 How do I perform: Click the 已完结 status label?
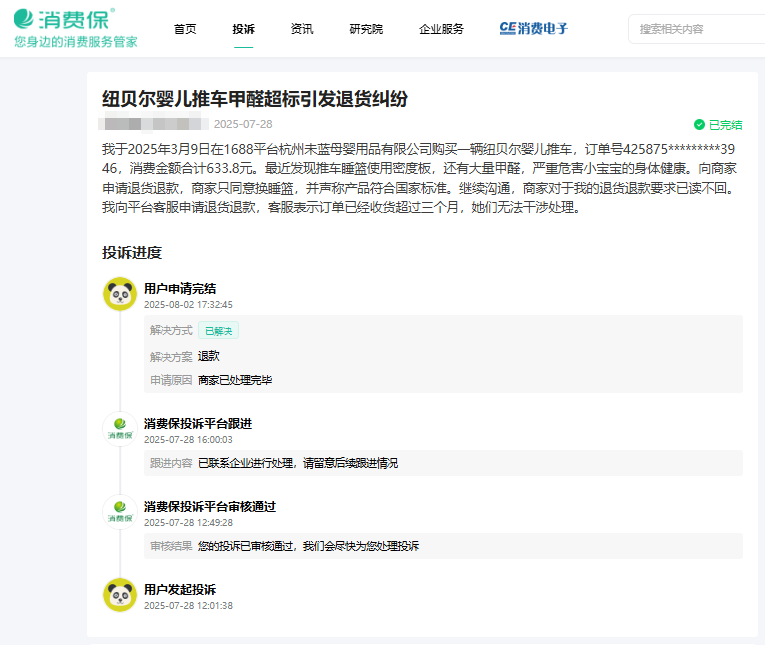click(x=725, y=125)
